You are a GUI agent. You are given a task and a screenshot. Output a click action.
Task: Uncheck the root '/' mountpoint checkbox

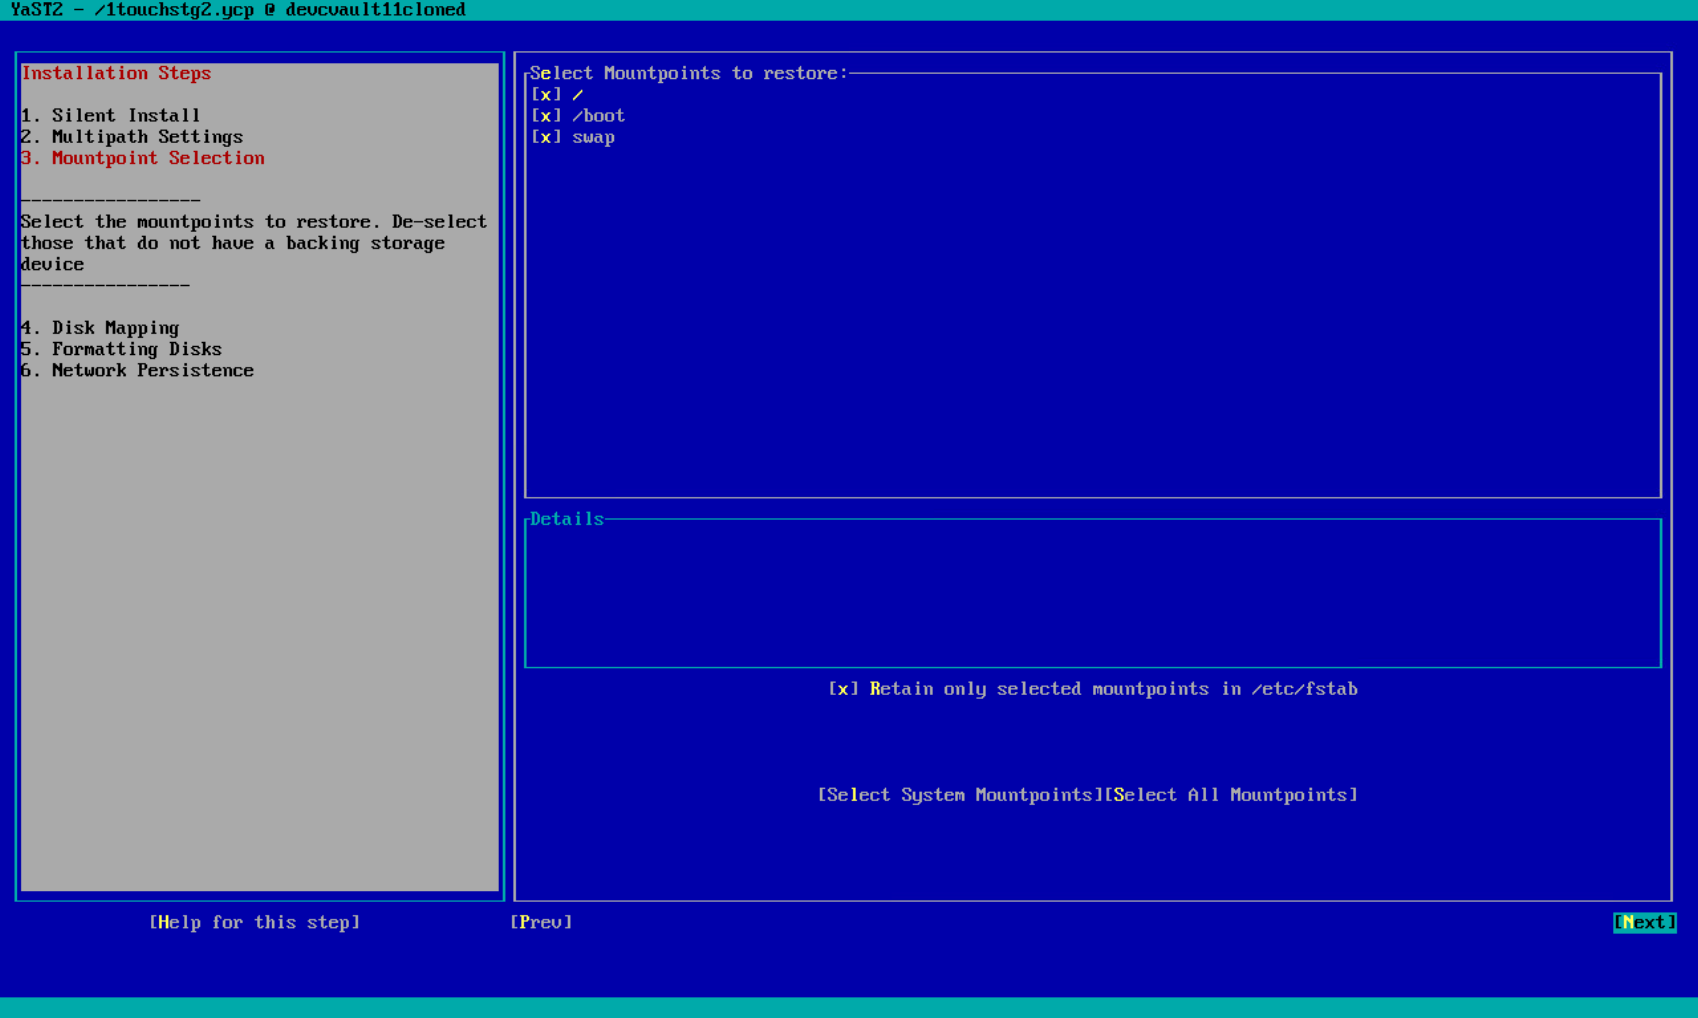coord(546,94)
